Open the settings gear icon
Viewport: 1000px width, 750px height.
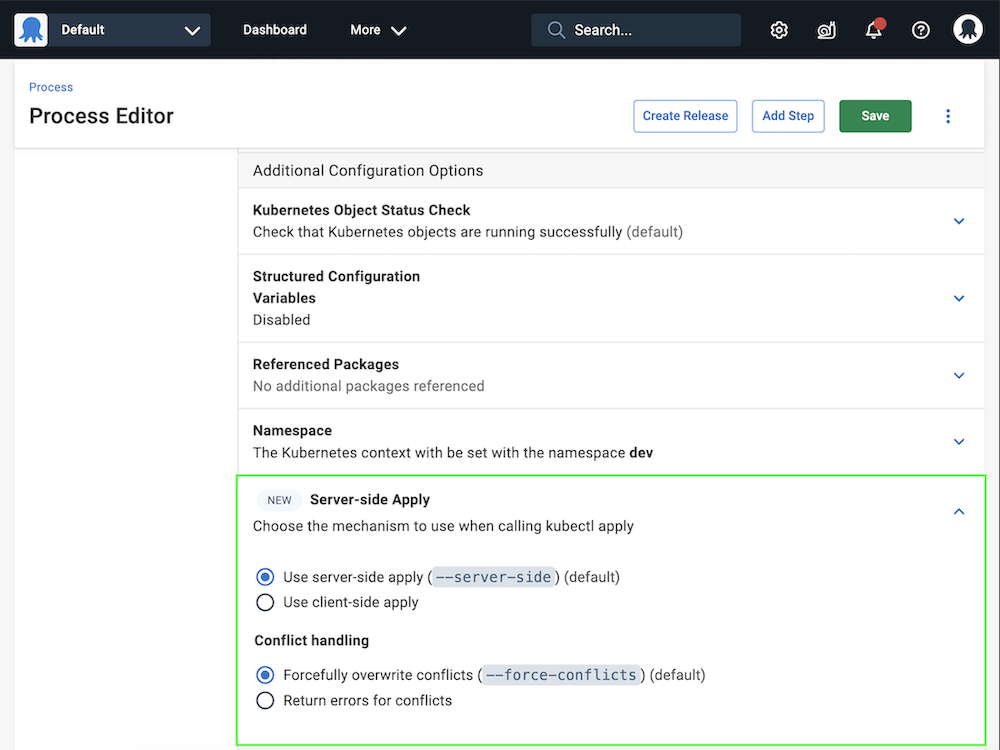pyautogui.click(x=779, y=30)
